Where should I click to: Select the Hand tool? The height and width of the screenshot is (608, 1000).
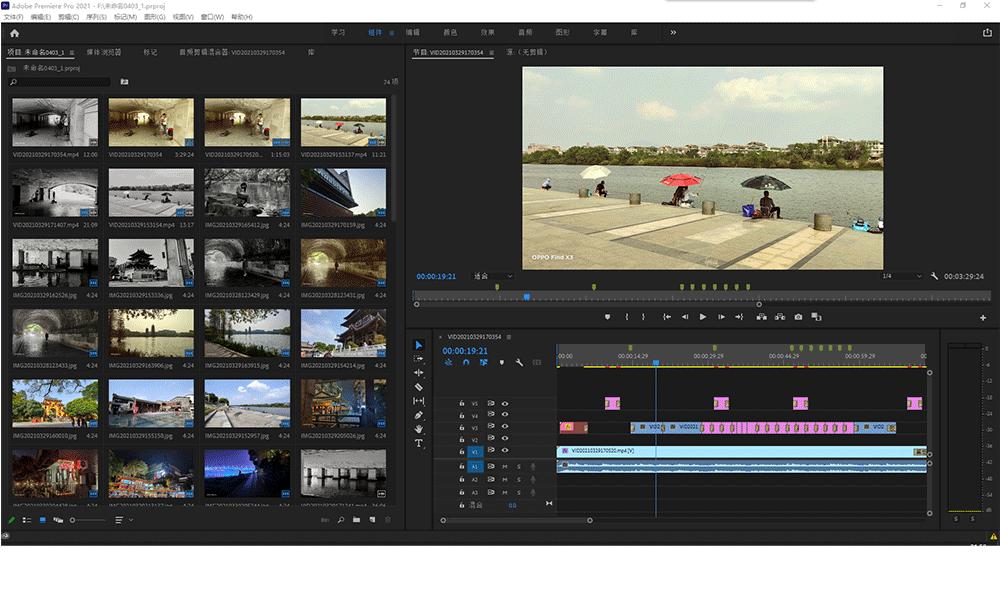[x=418, y=429]
